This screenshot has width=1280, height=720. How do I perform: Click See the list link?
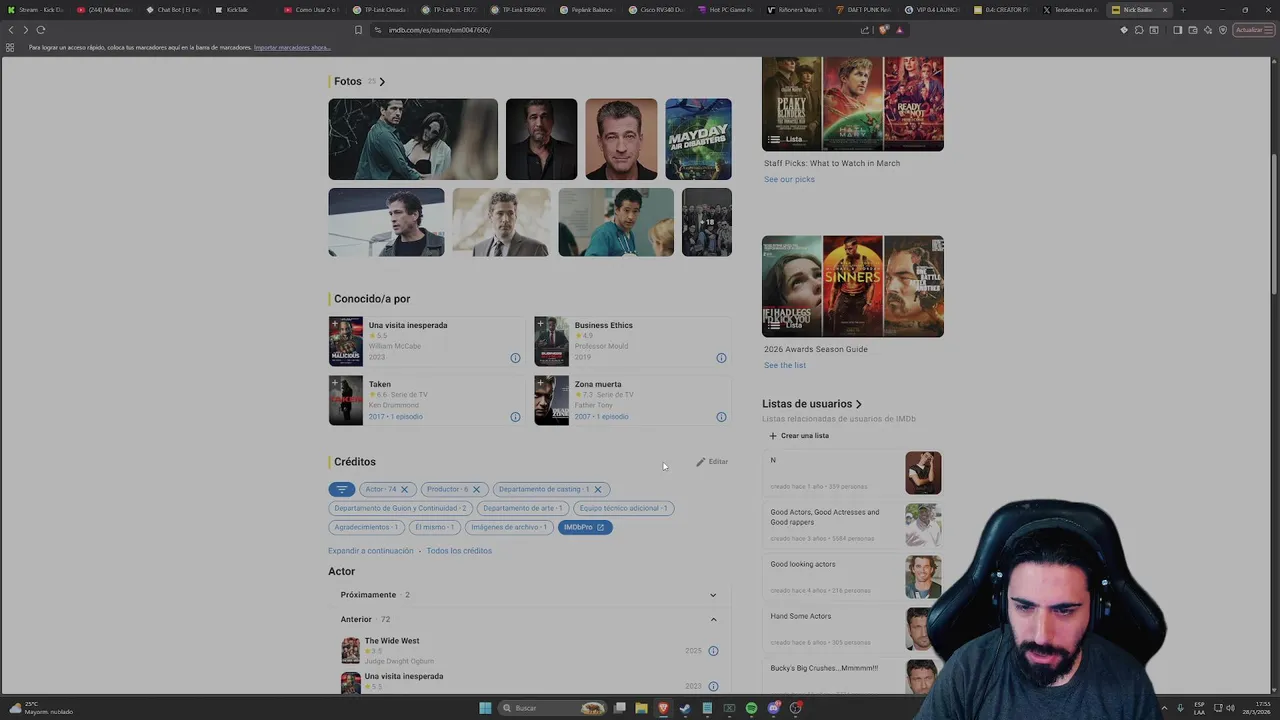coord(785,365)
